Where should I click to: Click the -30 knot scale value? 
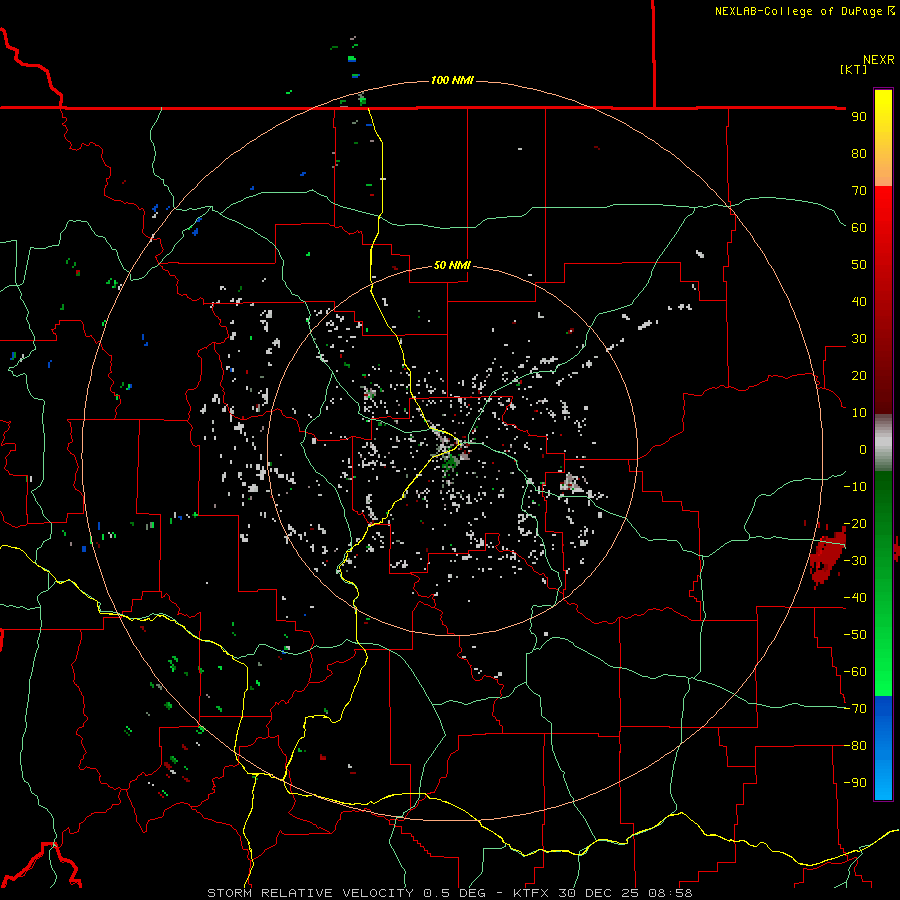[x=855, y=561]
